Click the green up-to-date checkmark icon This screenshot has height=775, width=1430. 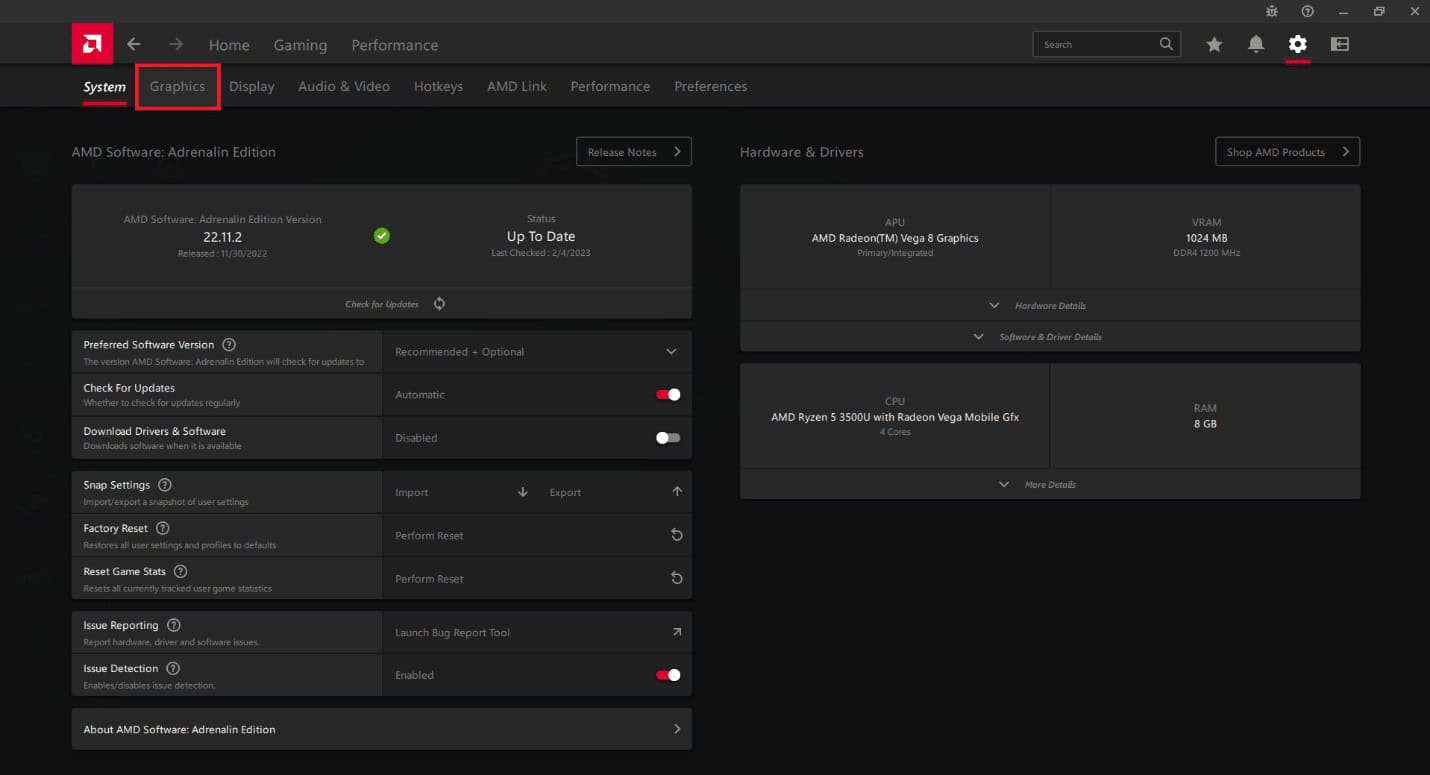click(382, 236)
